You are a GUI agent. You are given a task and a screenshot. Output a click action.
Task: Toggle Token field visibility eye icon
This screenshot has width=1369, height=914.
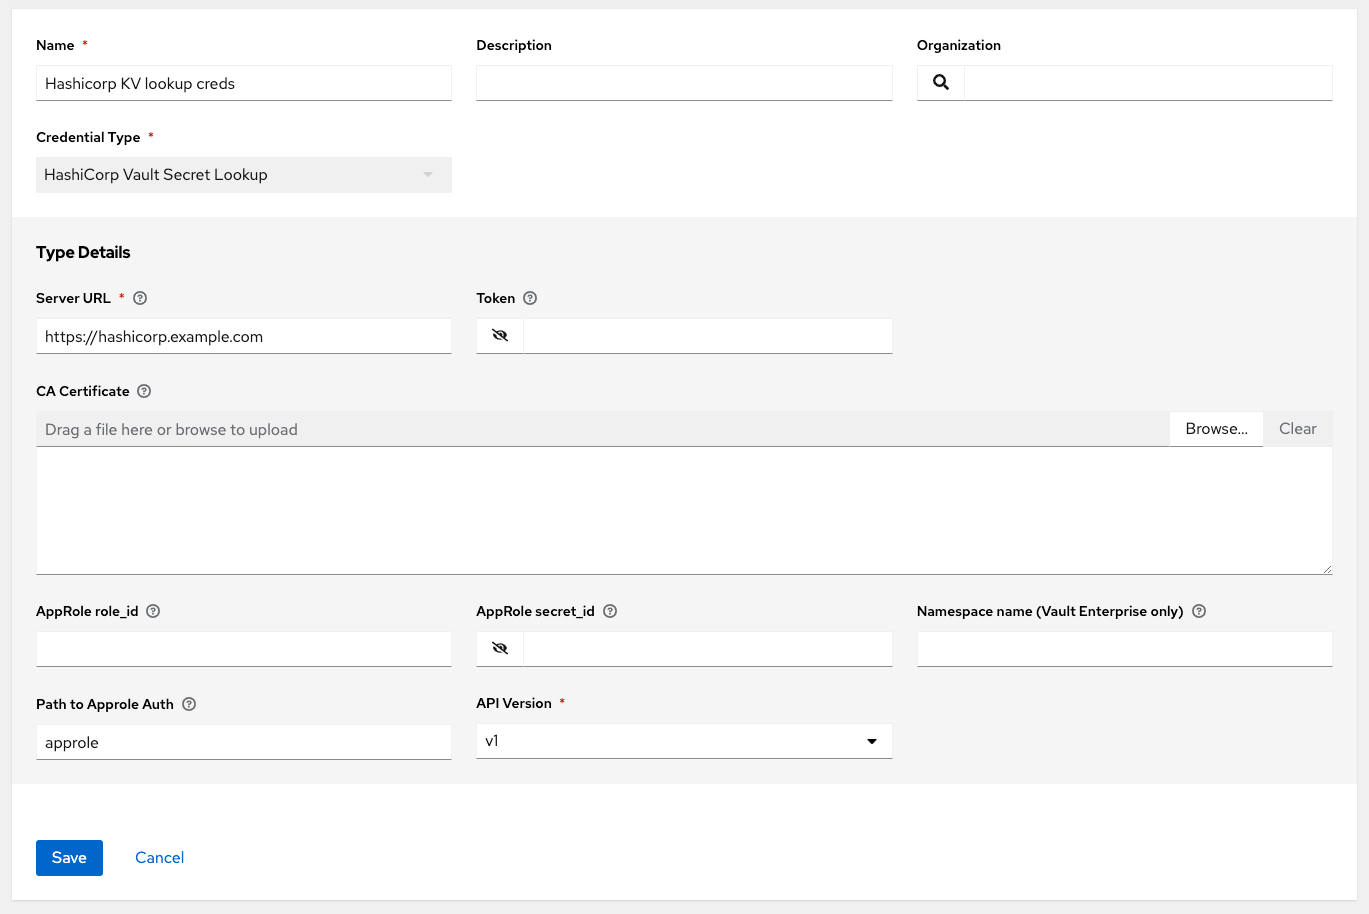point(500,336)
